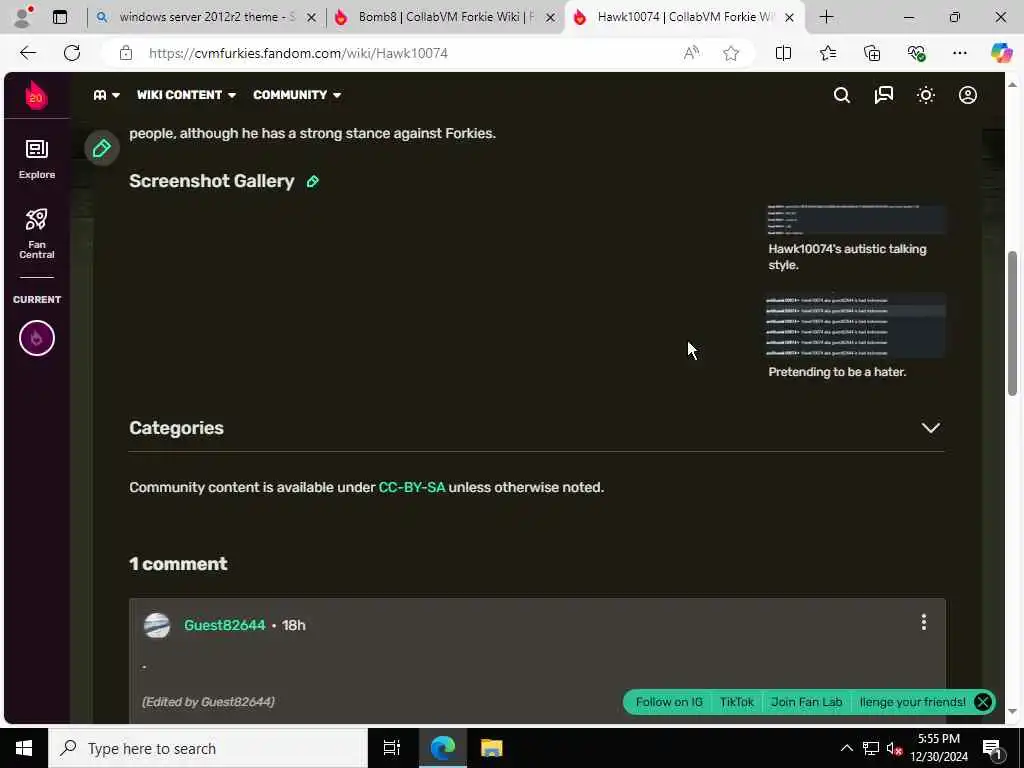Open the Favorites list icon
The image size is (1024, 768).
point(827,53)
